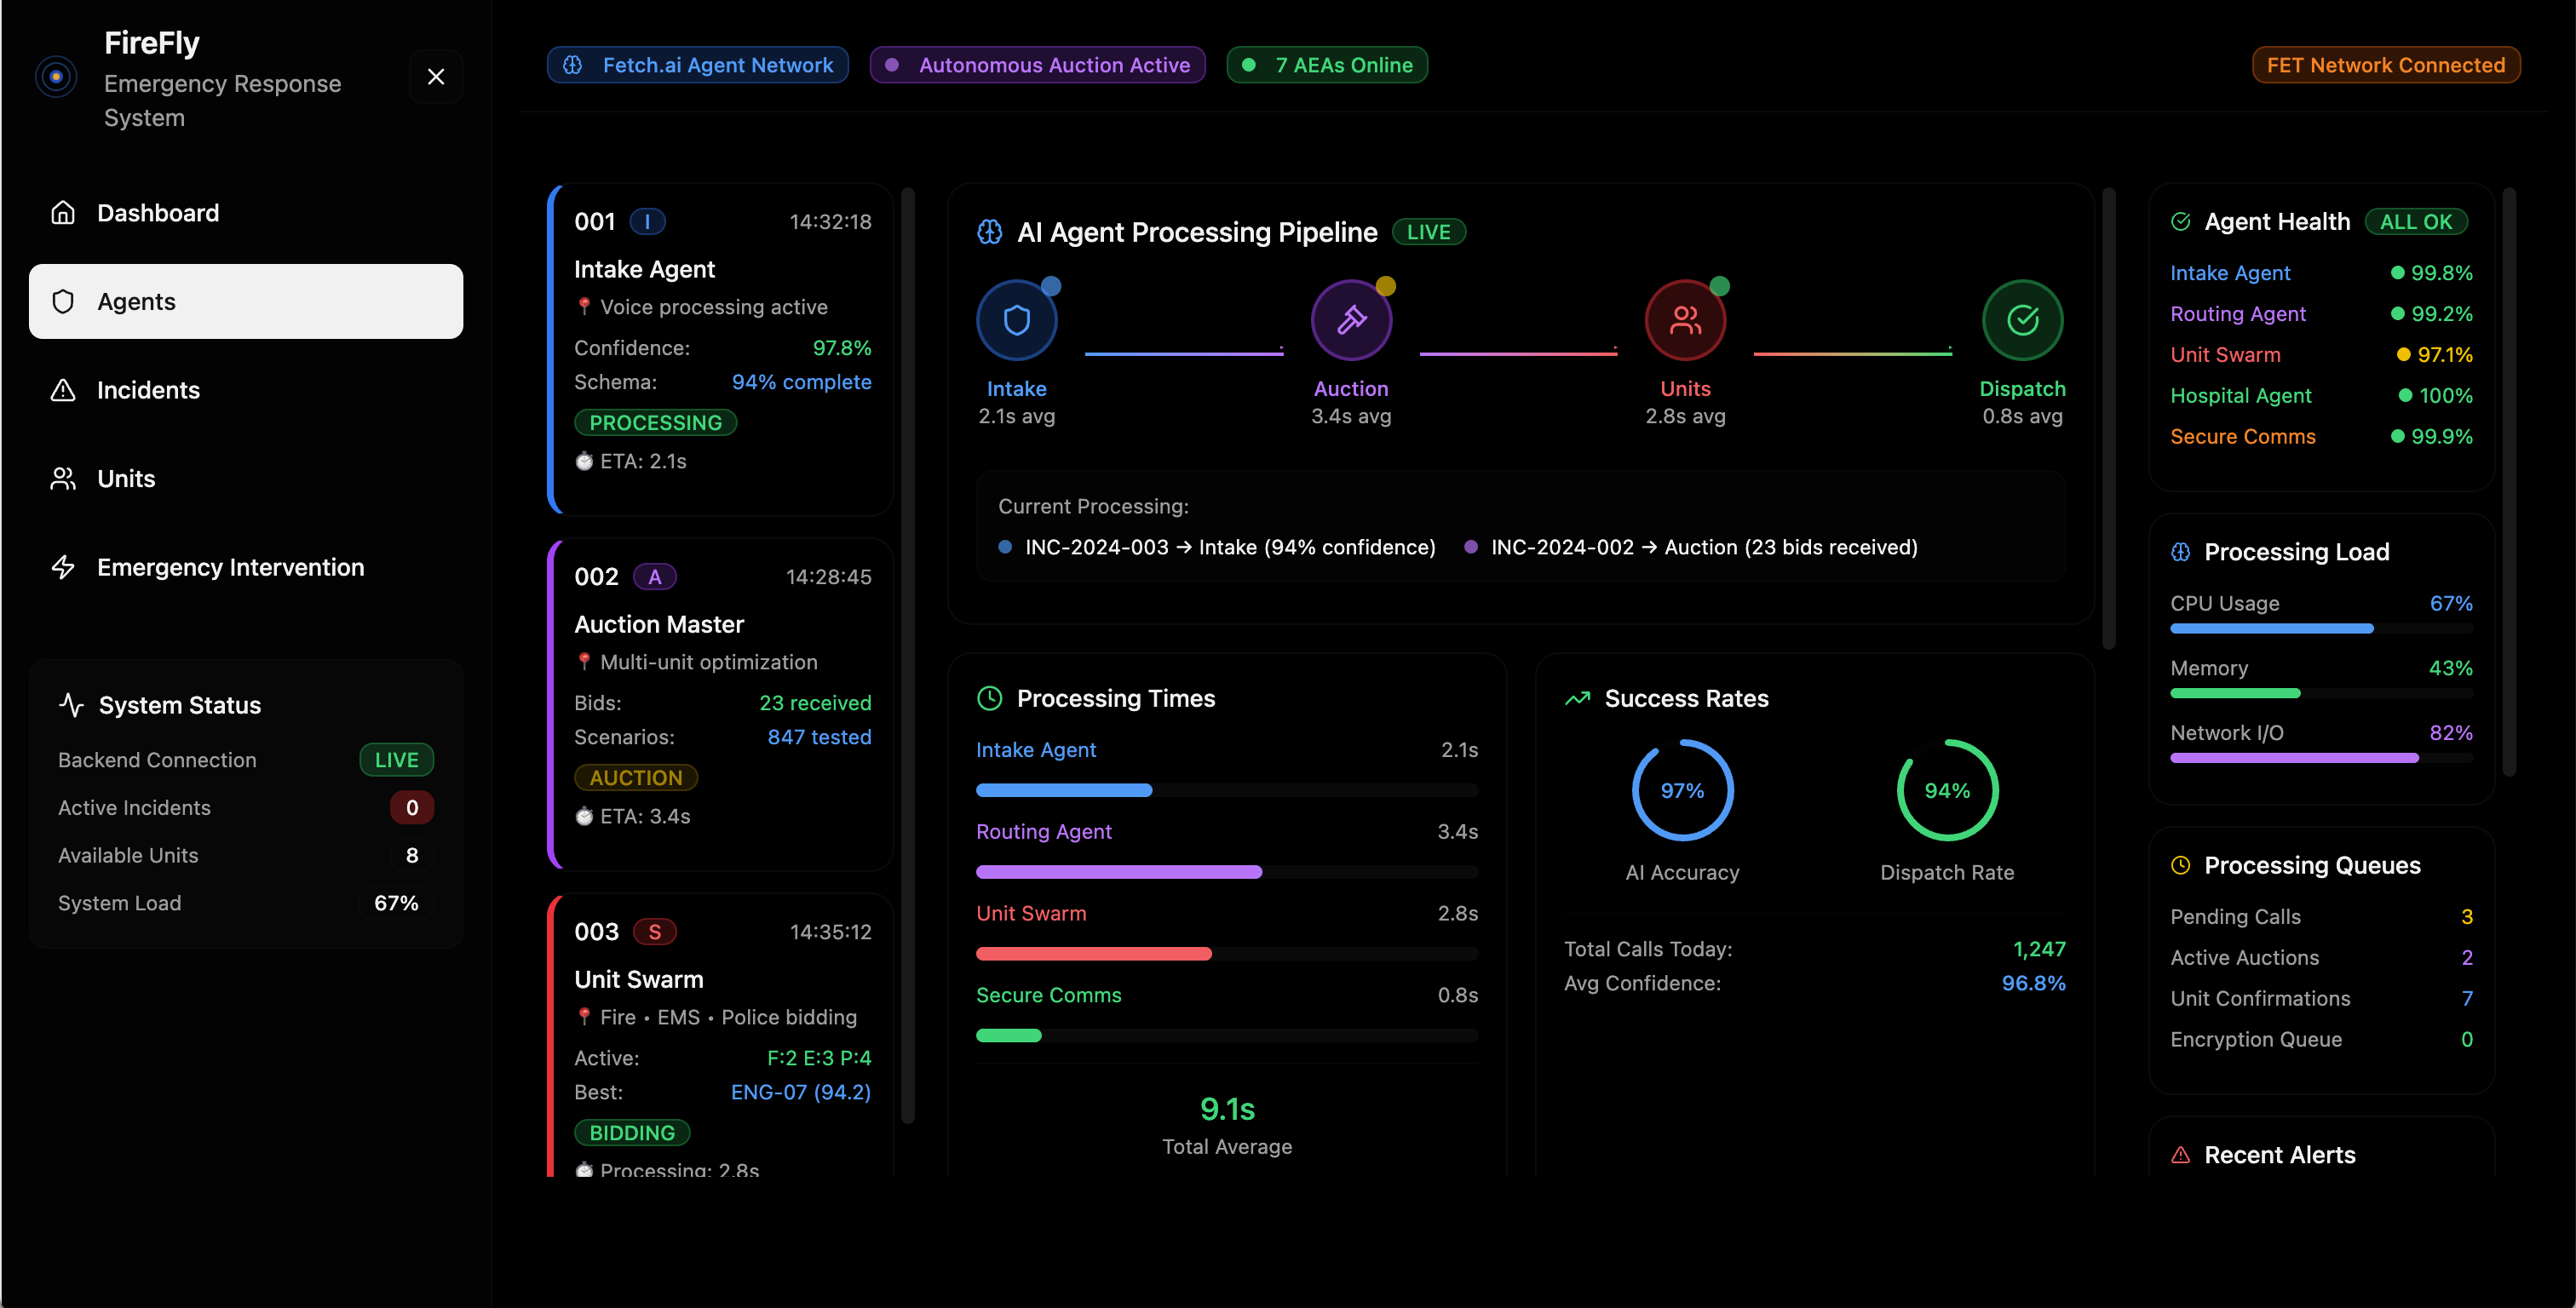Open the Dashboard menu item
Viewport: 2576px width, 1308px height.
click(x=158, y=213)
